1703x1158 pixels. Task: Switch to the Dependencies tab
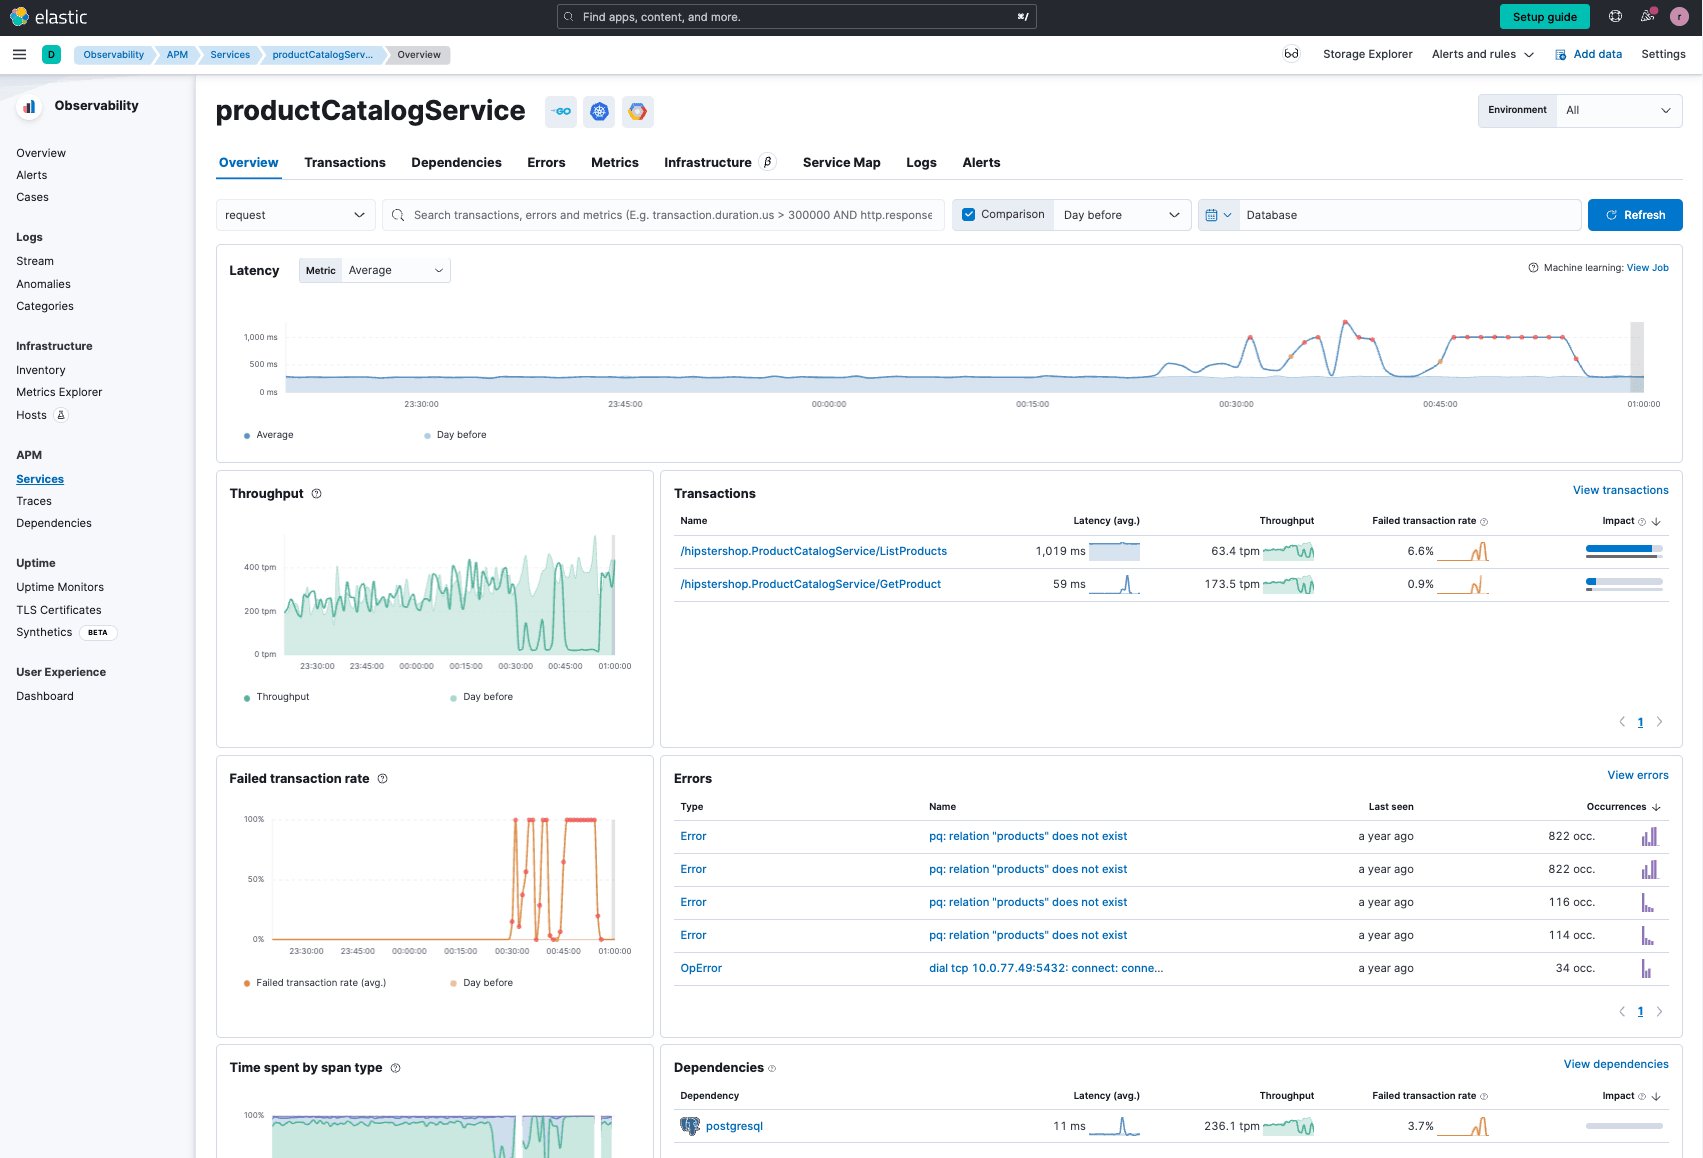pyautogui.click(x=456, y=163)
